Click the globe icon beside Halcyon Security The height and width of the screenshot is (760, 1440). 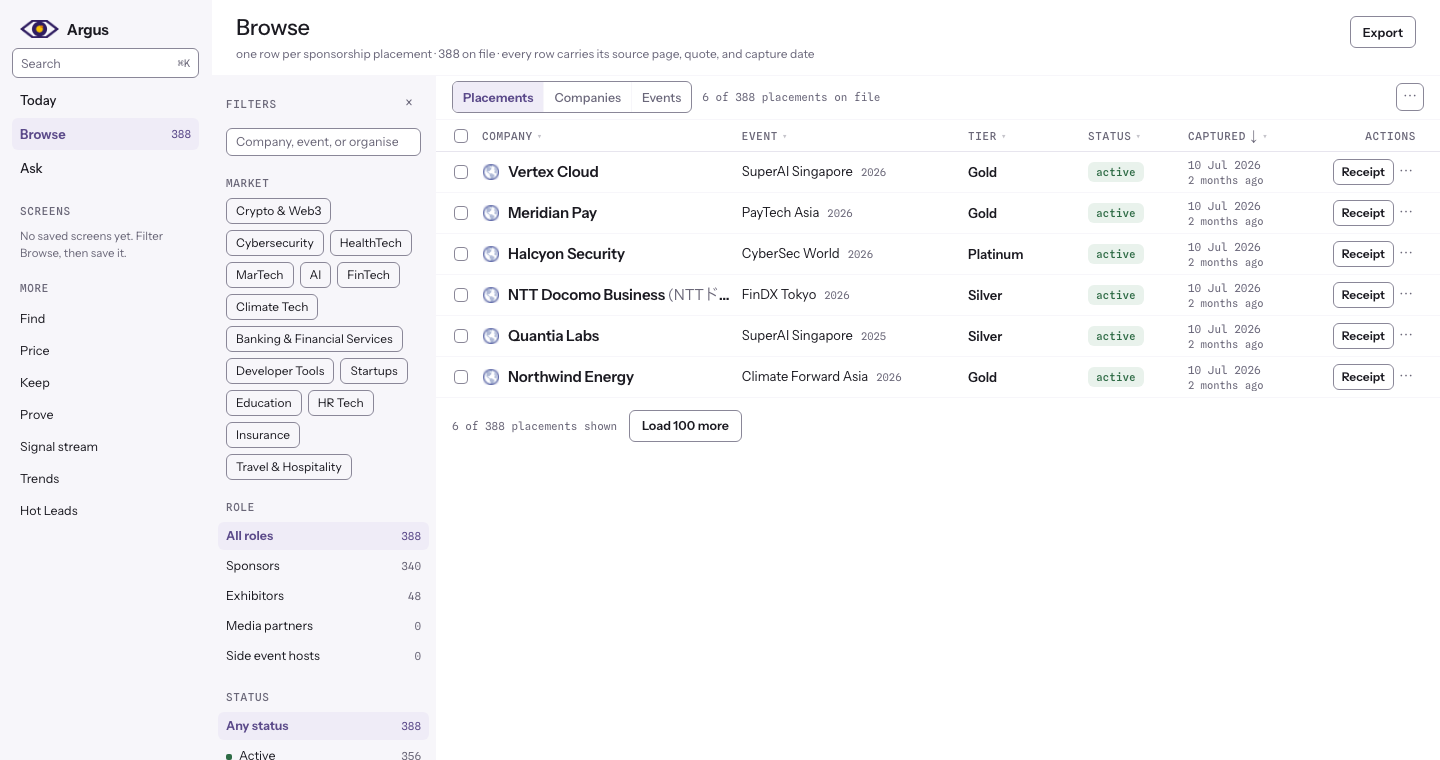click(491, 254)
